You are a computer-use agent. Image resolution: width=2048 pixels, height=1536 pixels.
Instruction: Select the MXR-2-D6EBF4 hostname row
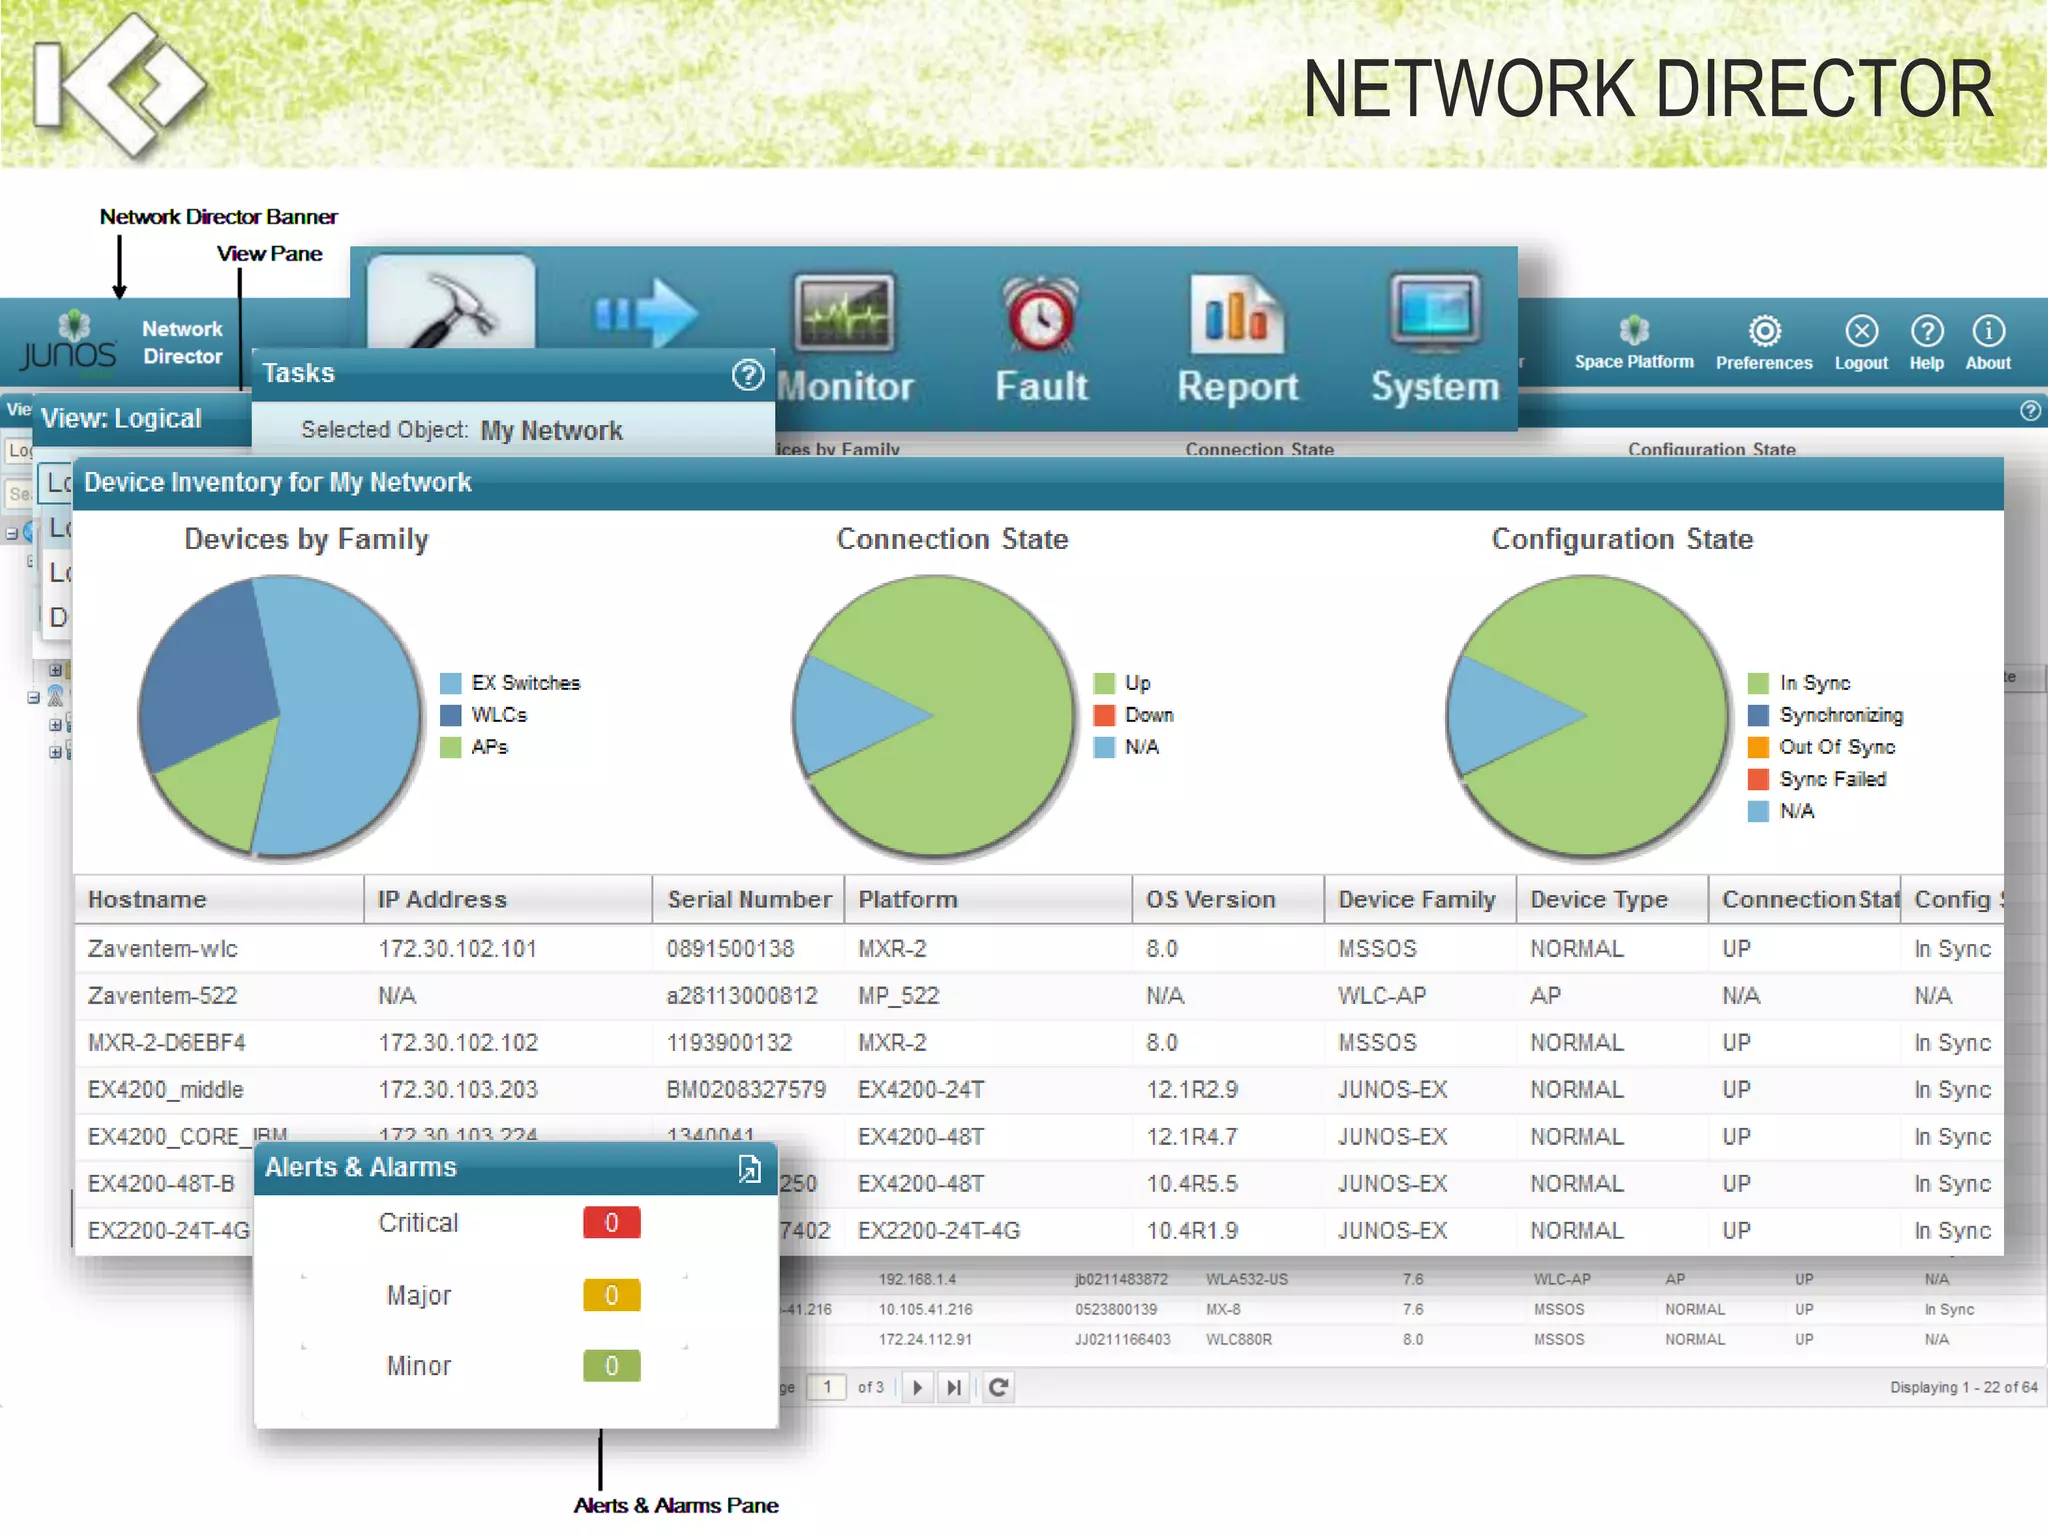tap(167, 1043)
